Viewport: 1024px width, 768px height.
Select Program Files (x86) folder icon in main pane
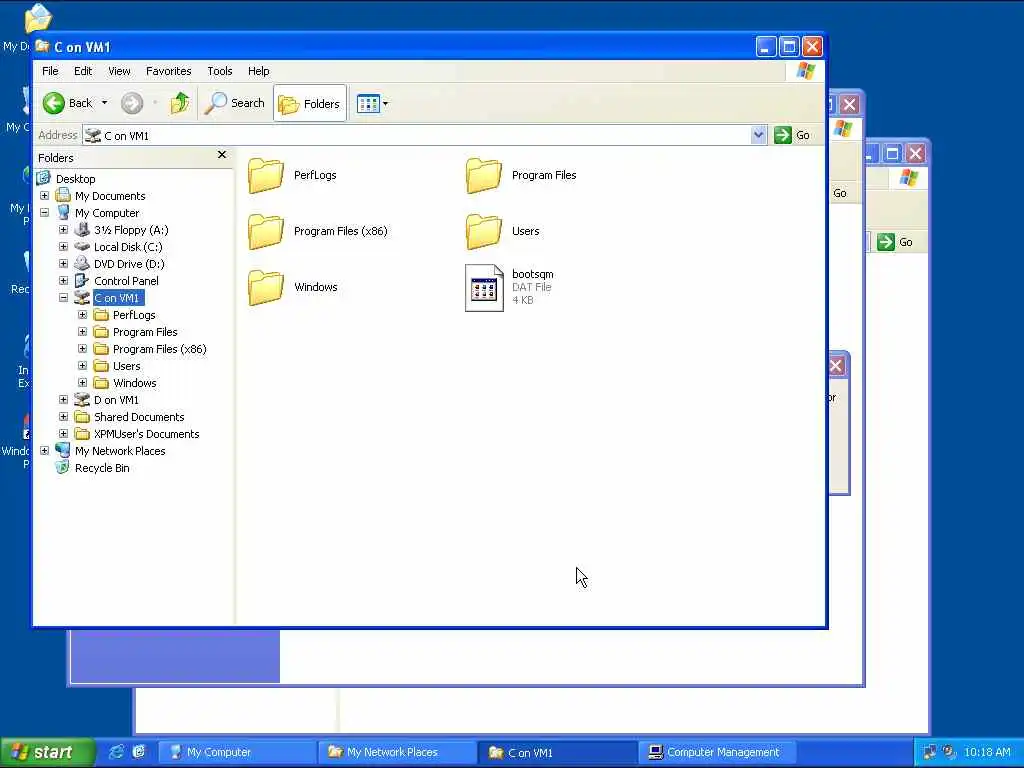[265, 231]
